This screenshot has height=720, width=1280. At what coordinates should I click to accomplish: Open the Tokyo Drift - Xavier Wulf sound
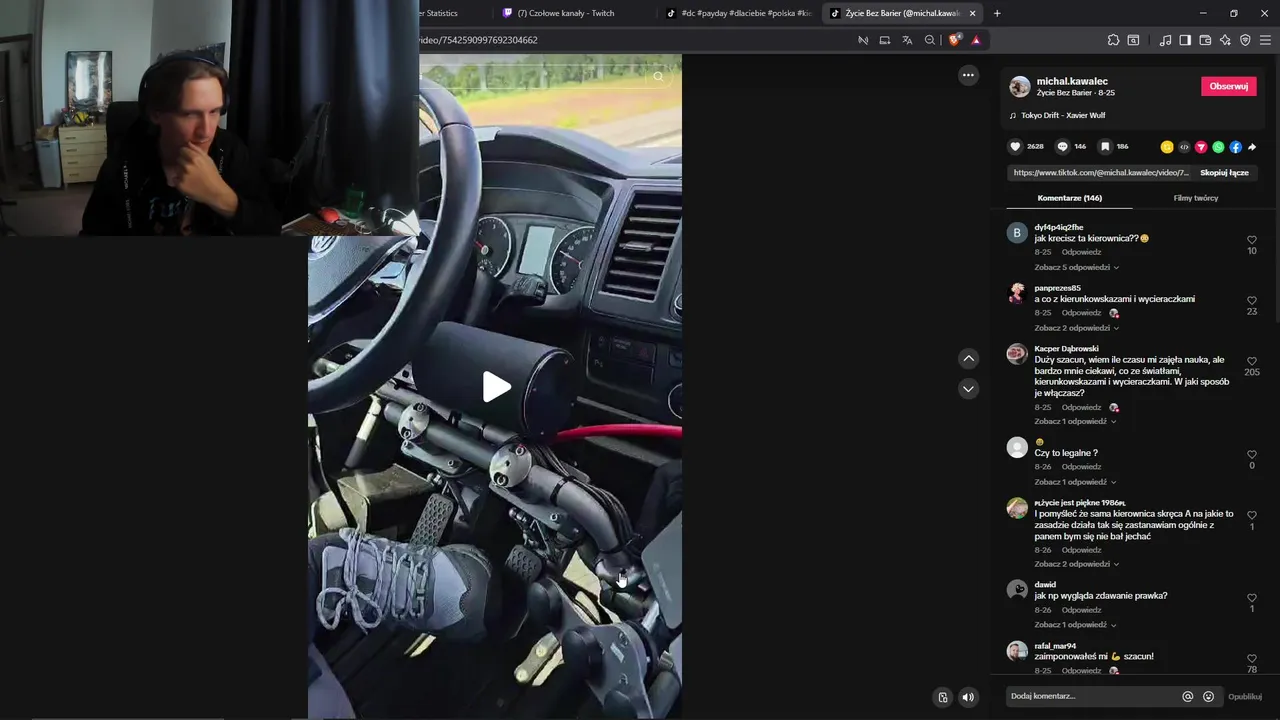(x=1062, y=115)
